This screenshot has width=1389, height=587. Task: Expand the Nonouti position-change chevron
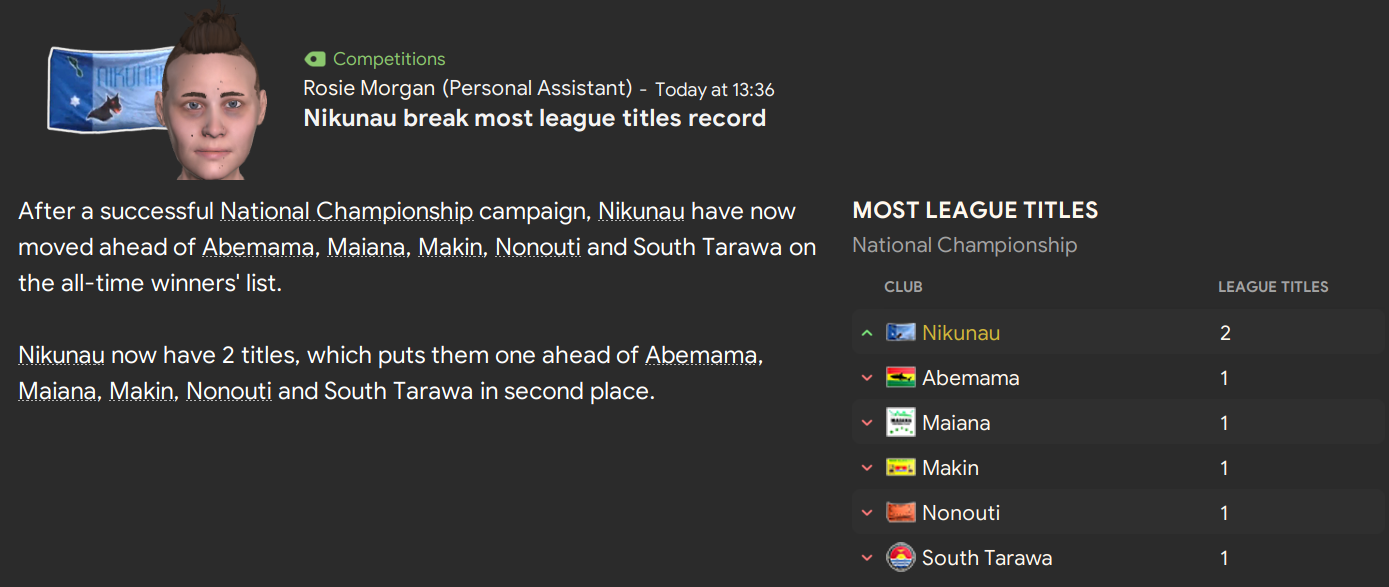(866, 513)
